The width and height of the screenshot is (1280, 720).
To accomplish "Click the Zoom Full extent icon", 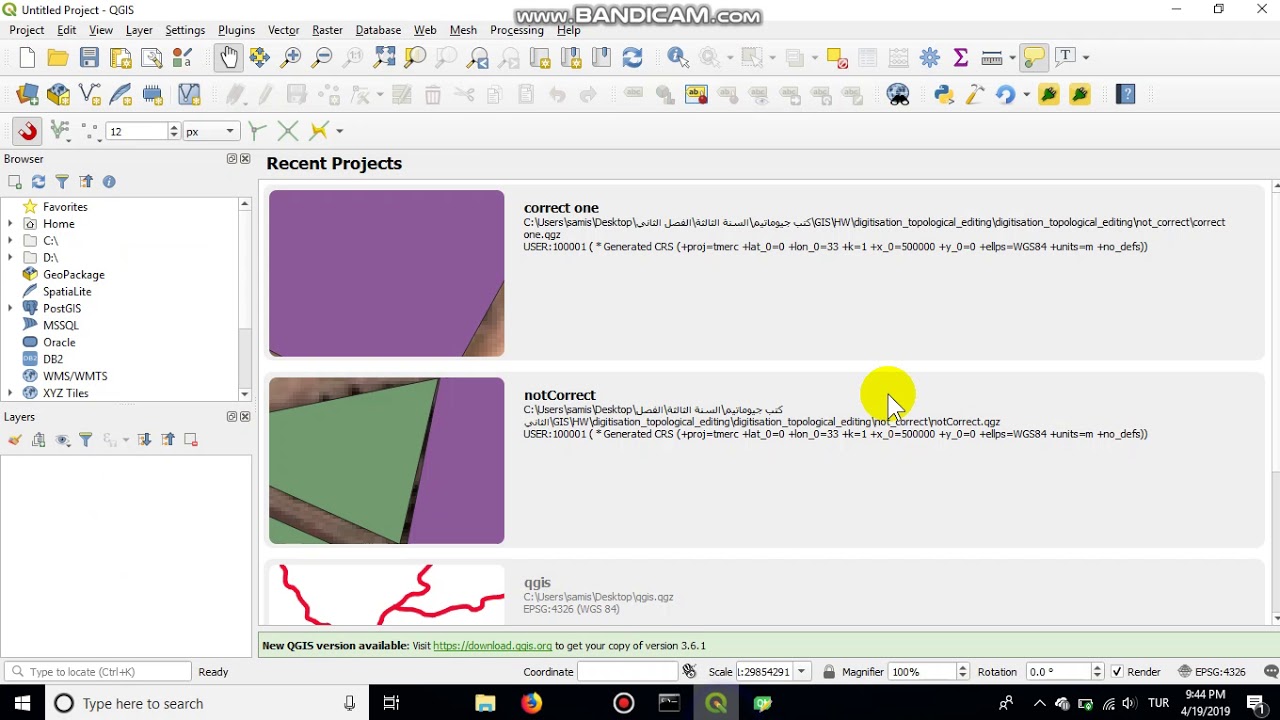I will click(x=384, y=58).
